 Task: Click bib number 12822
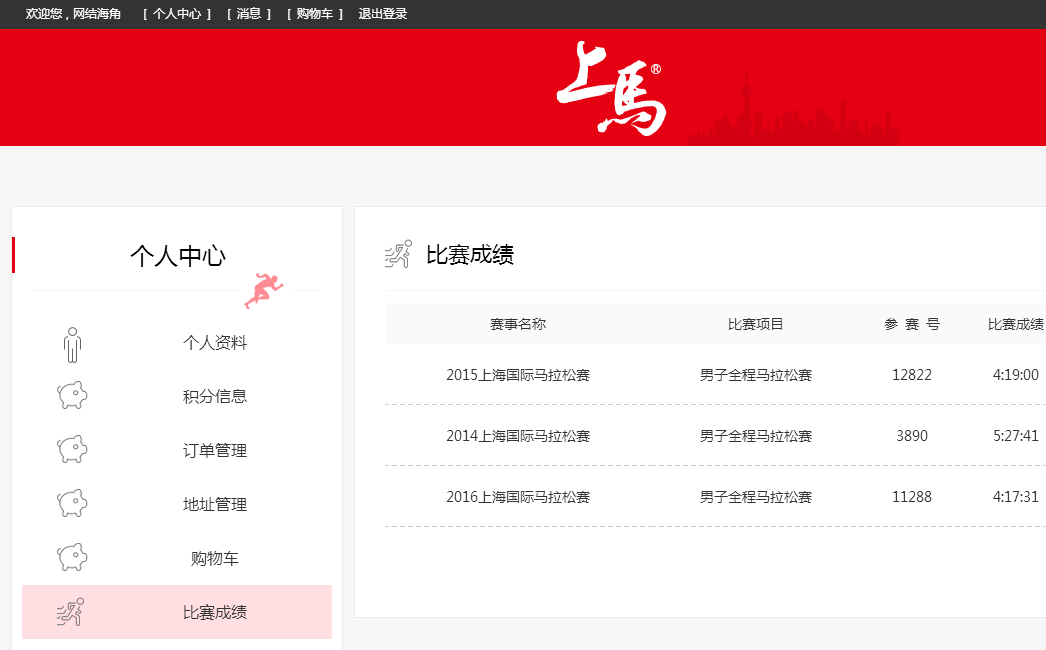(x=912, y=375)
